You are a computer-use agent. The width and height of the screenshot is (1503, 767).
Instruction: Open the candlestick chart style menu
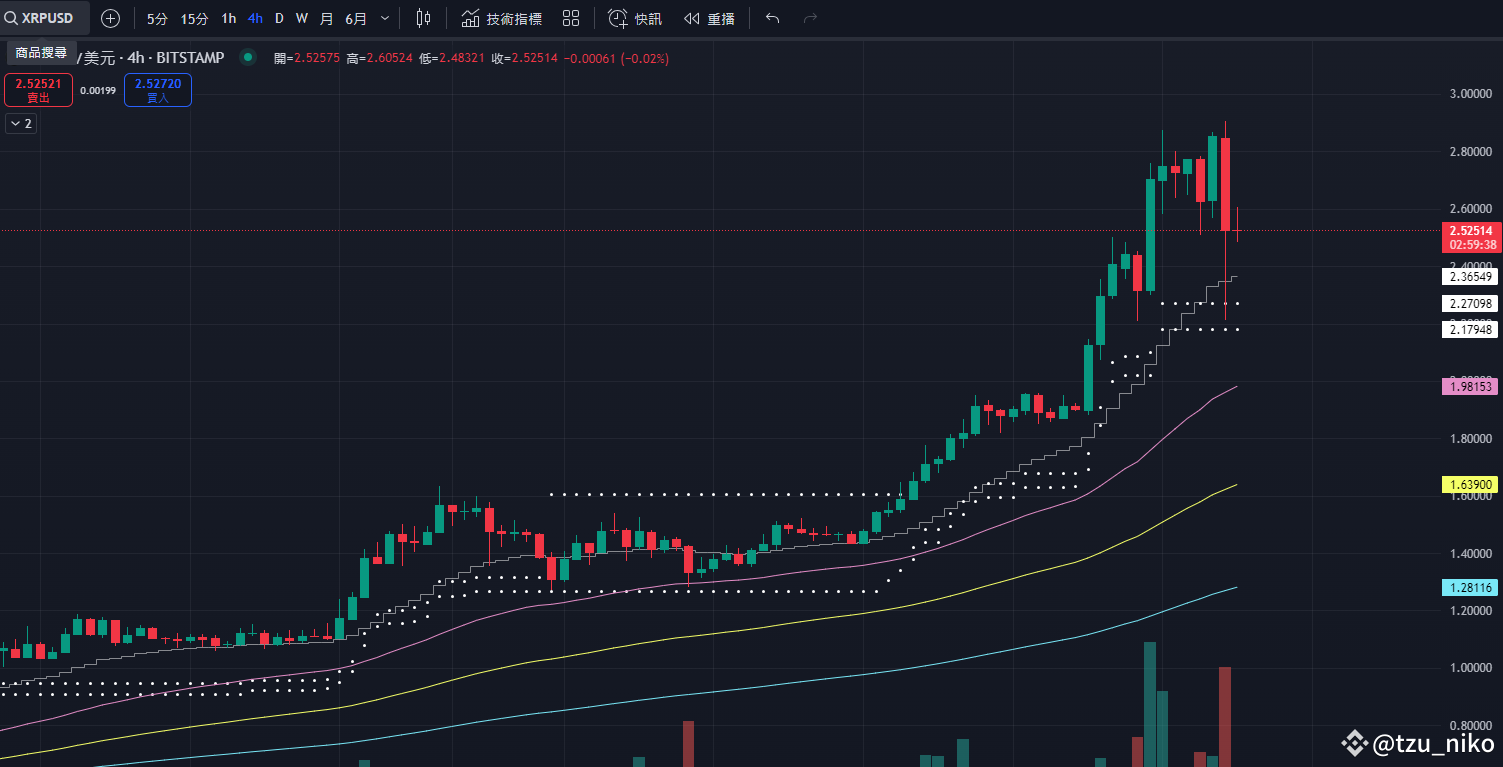424,18
